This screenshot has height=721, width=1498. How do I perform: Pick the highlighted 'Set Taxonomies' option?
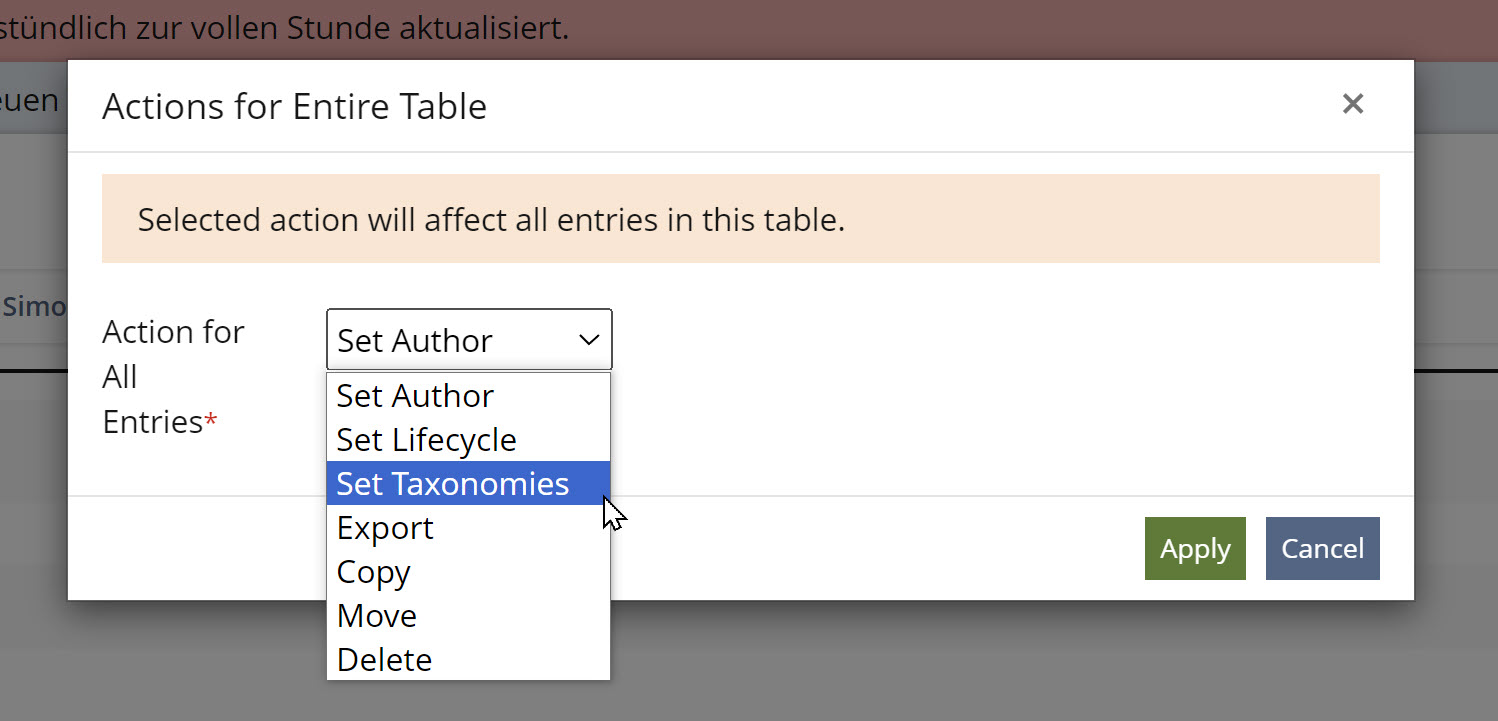pyautogui.click(x=452, y=484)
